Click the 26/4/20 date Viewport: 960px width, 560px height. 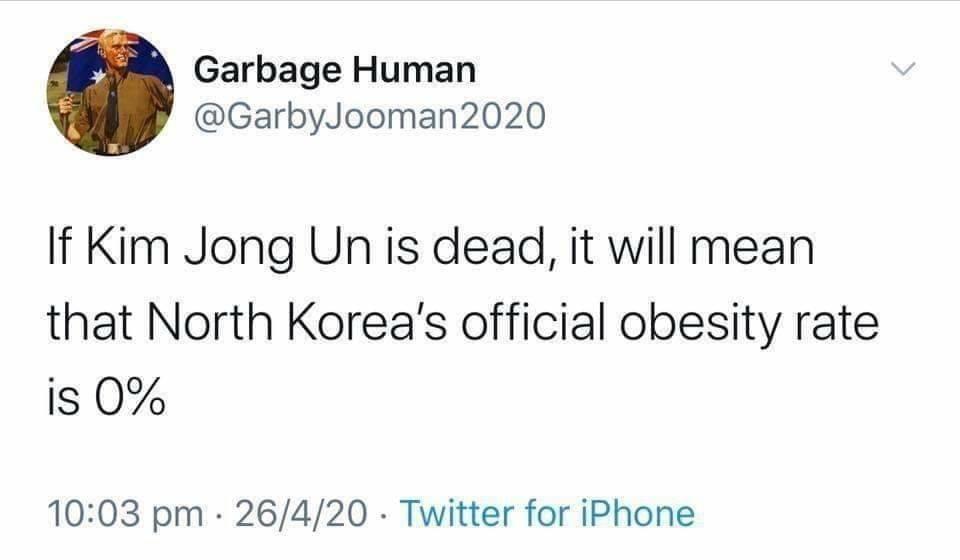301,513
